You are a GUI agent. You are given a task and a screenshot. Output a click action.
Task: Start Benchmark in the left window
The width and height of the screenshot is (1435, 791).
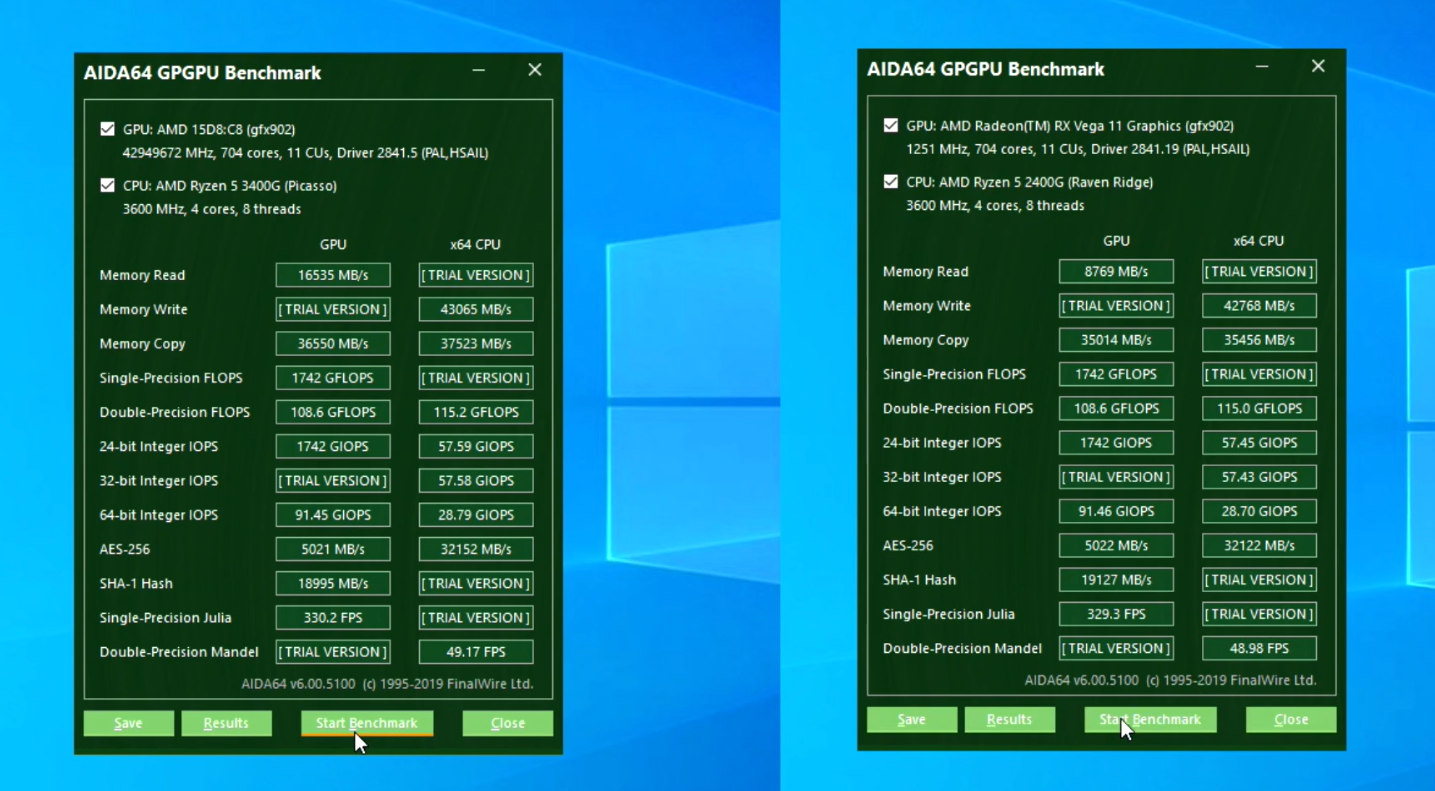point(367,723)
